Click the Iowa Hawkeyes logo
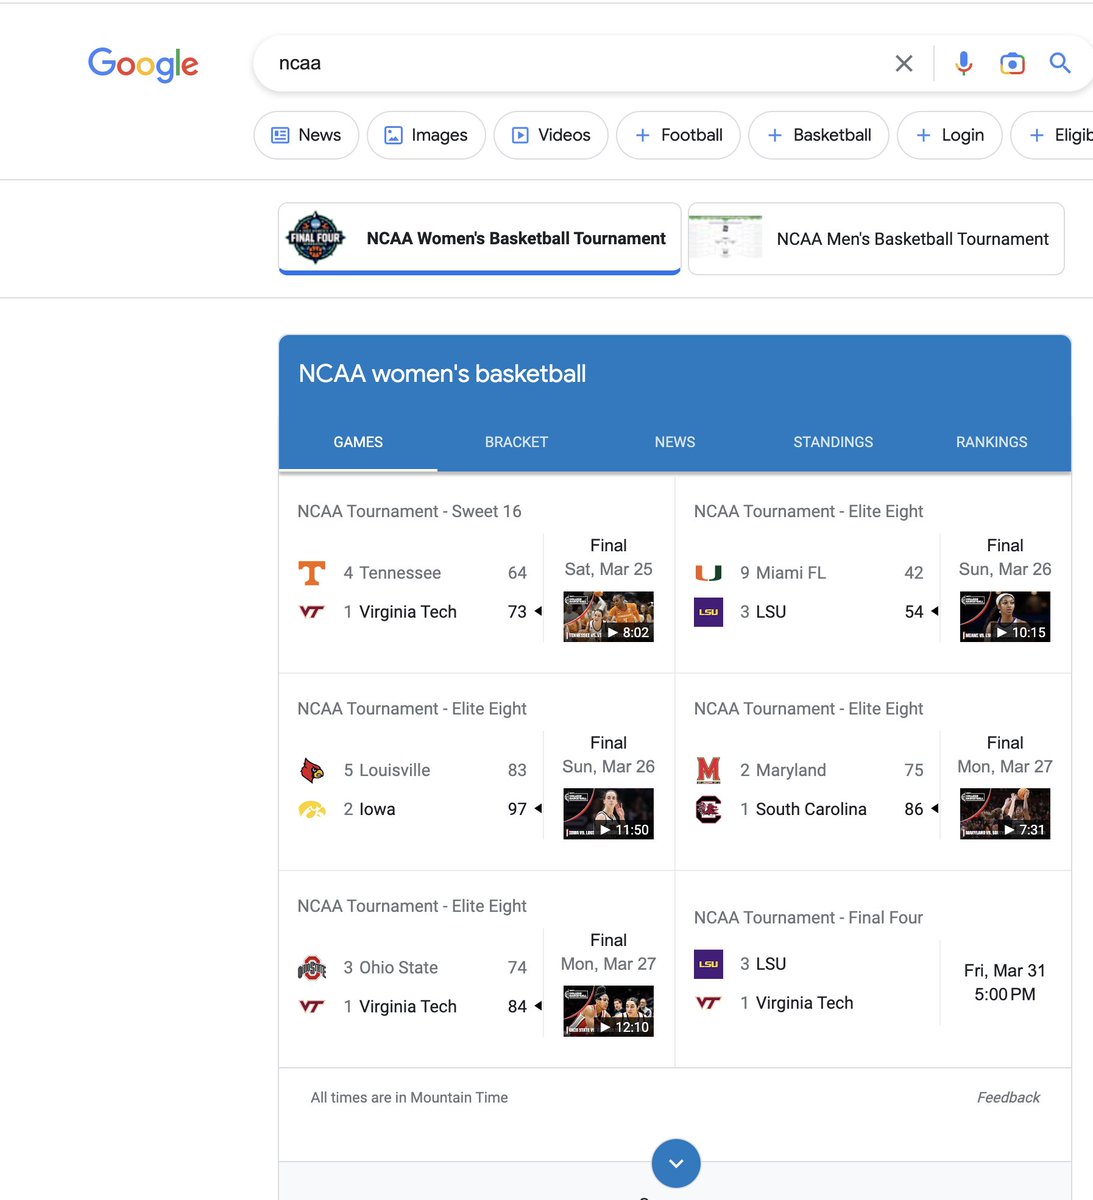 pos(312,809)
